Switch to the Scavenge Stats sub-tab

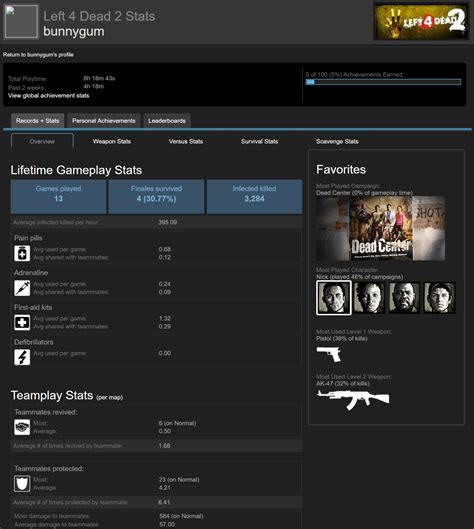(x=337, y=141)
